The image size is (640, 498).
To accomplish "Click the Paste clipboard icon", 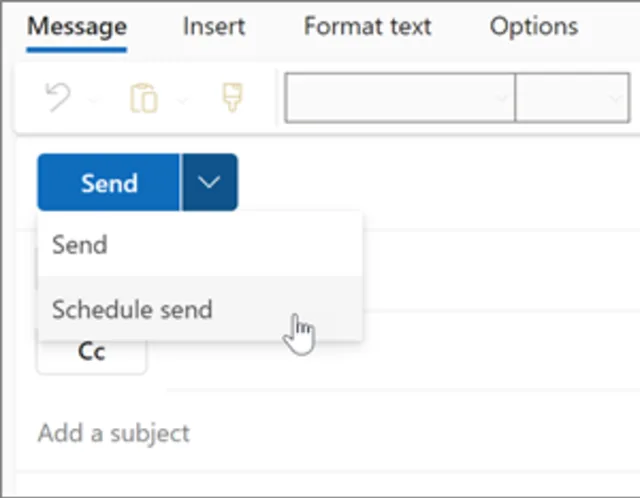I will (143, 99).
